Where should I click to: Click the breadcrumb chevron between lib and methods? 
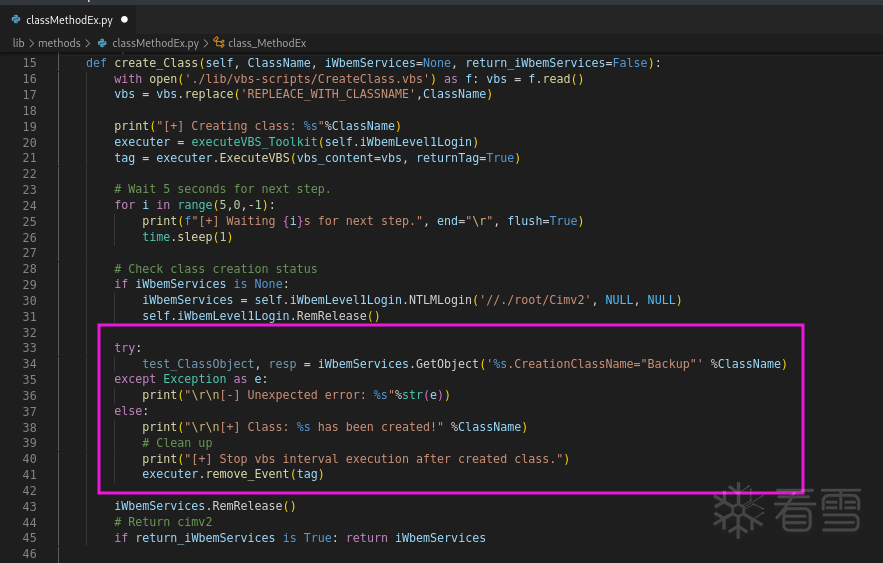point(32,43)
